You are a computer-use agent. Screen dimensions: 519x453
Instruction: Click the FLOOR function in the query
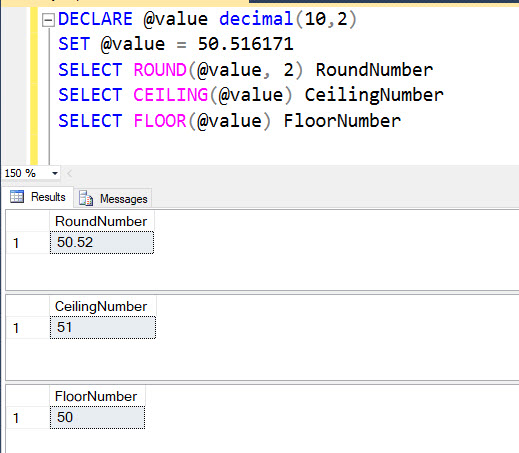coord(160,121)
